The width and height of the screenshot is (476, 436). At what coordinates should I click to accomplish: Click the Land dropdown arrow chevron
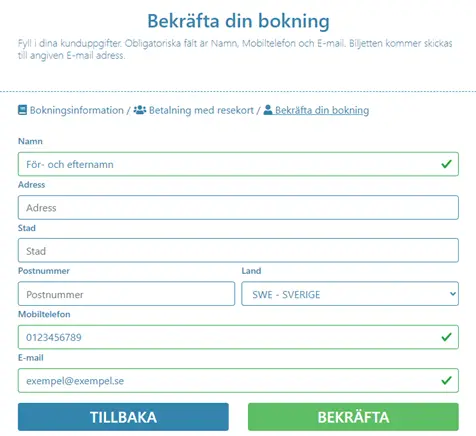452,294
